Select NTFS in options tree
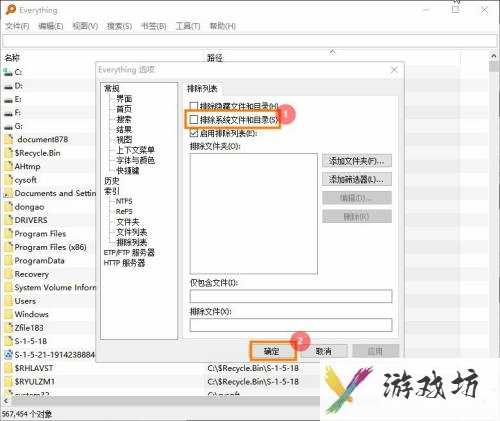The height and width of the screenshot is (421, 500). [x=124, y=201]
